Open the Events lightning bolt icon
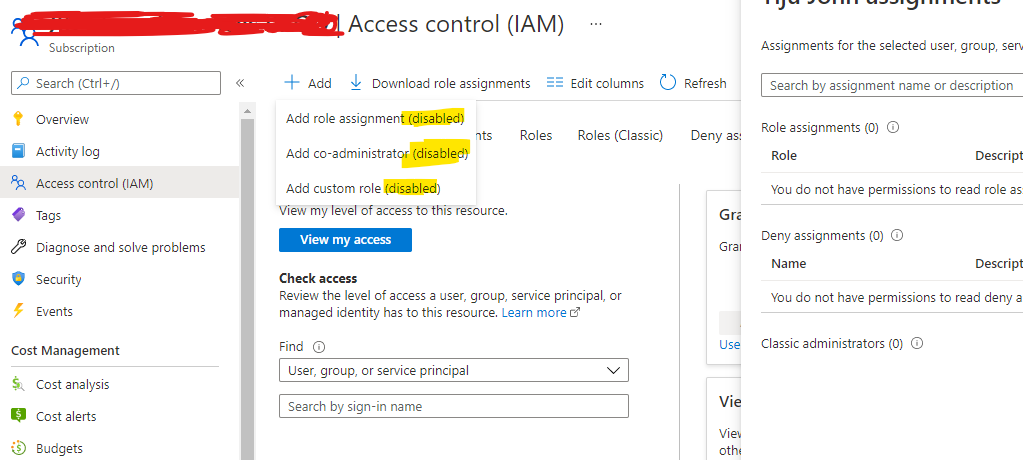The width and height of the screenshot is (1023, 460). (18, 311)
